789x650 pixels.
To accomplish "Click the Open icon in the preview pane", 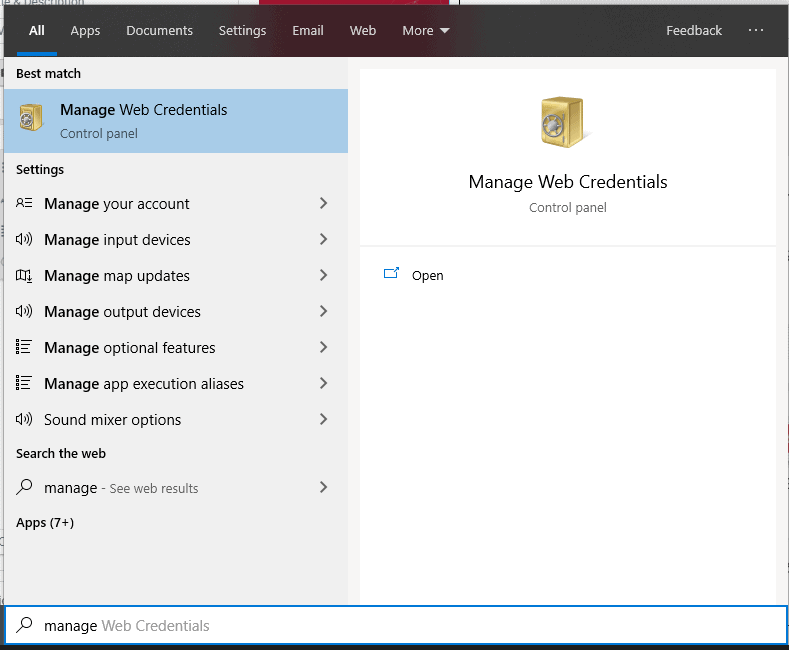I will tap(392, 275).
